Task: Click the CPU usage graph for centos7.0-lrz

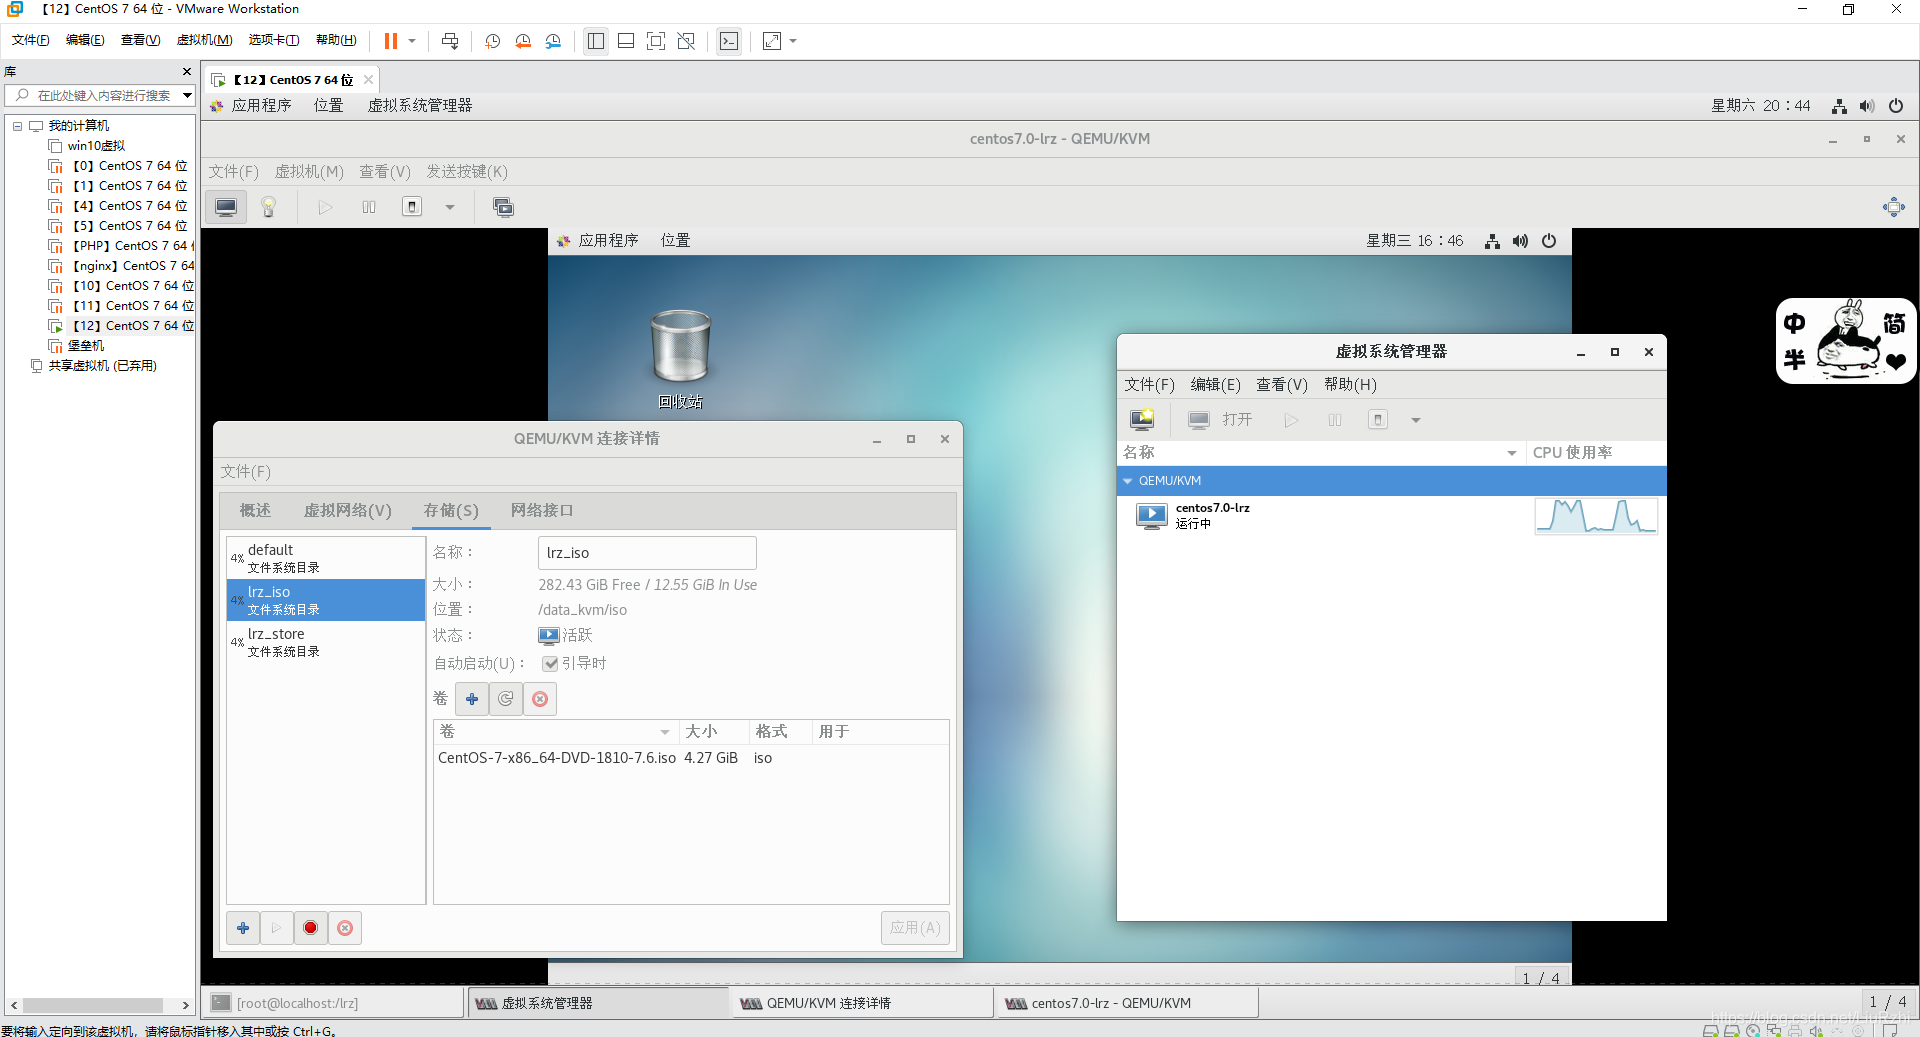Action: (1596, 516)
